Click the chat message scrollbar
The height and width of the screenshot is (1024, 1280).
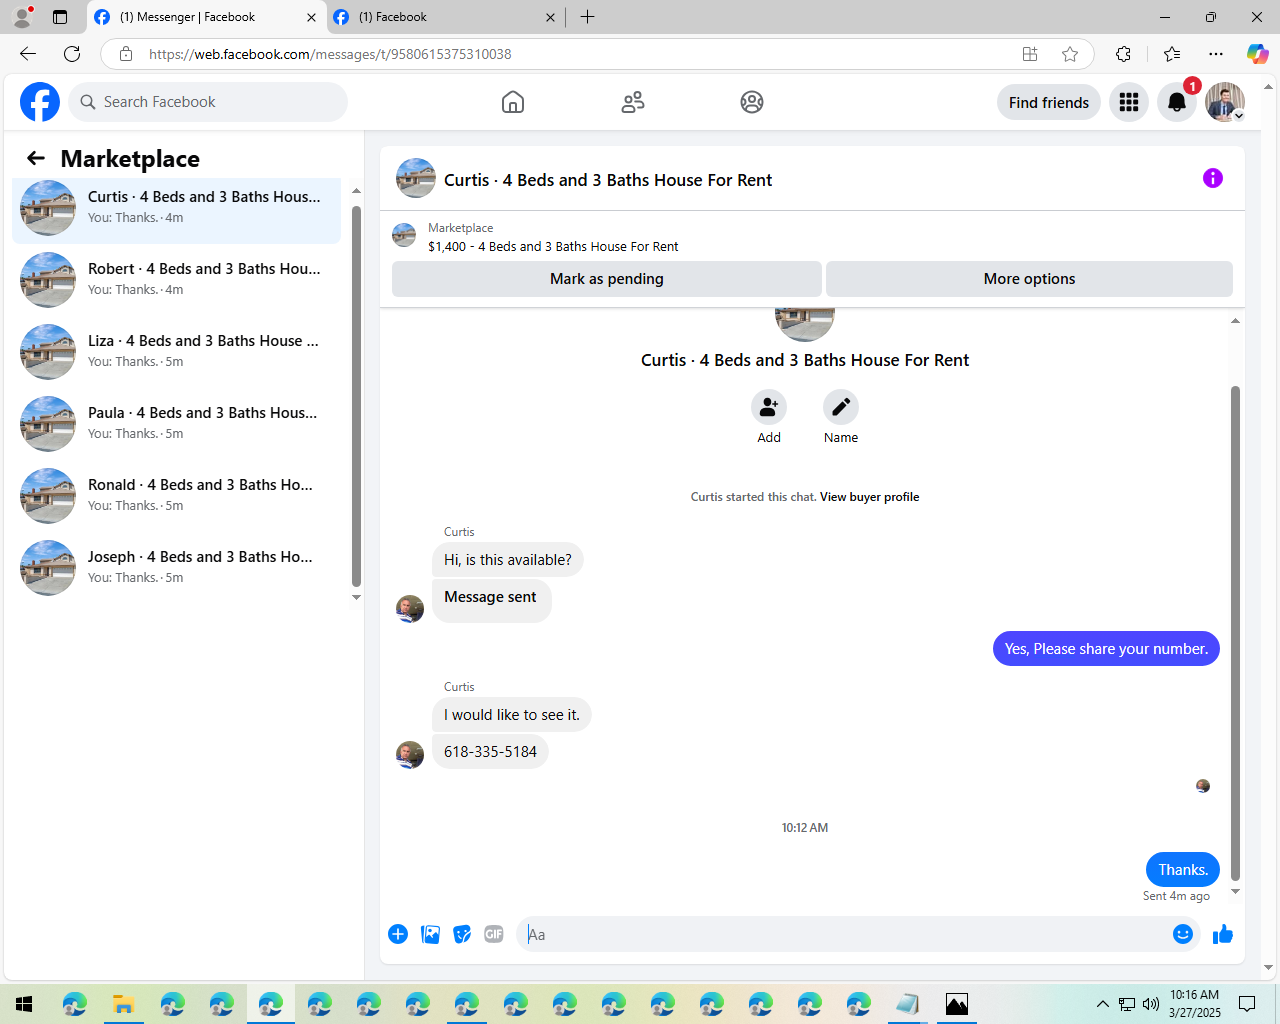[x=1235, y=633]
